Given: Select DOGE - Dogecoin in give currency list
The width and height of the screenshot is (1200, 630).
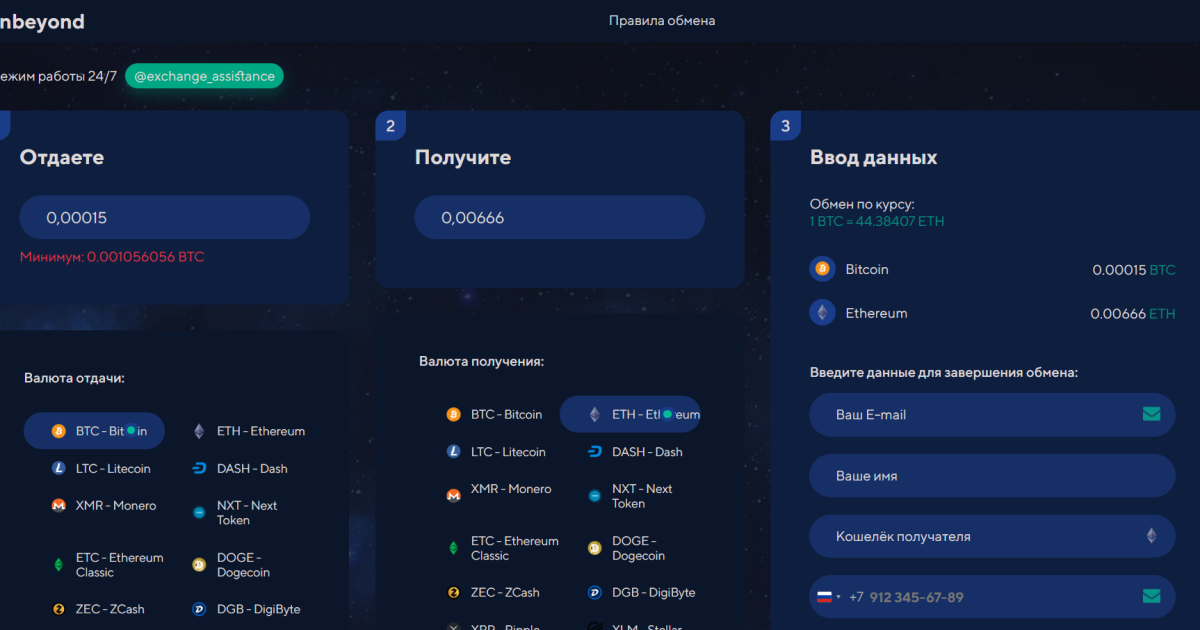Looking at the screenshot, I should point(231,565).
